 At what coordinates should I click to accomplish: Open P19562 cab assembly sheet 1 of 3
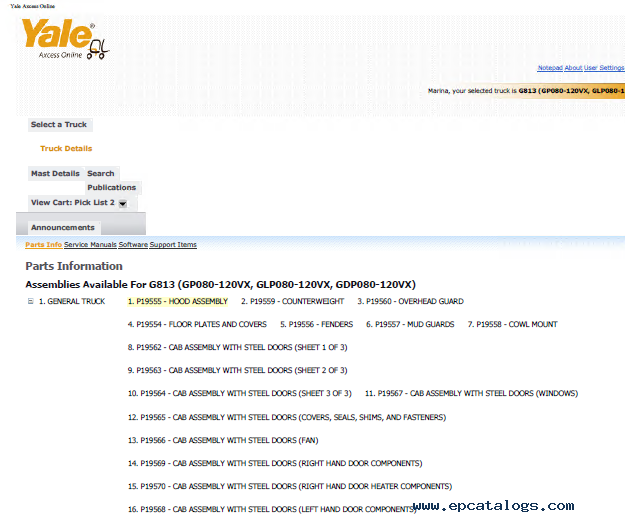click(238, 347)
